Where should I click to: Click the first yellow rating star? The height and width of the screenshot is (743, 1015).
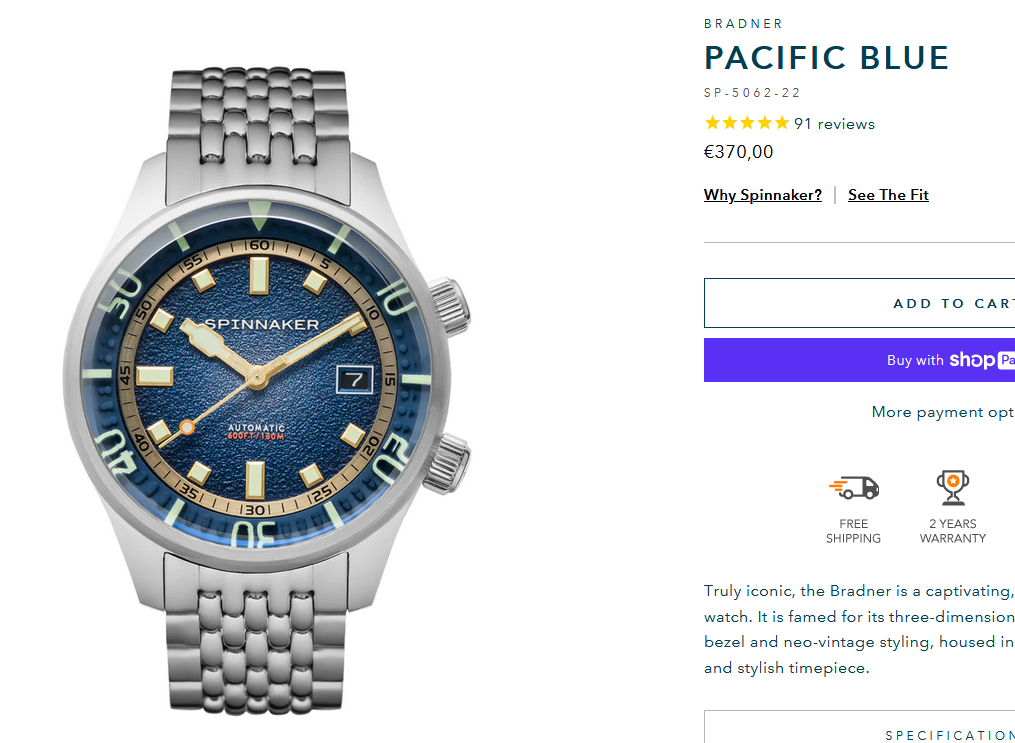click(x=712, y=124)
